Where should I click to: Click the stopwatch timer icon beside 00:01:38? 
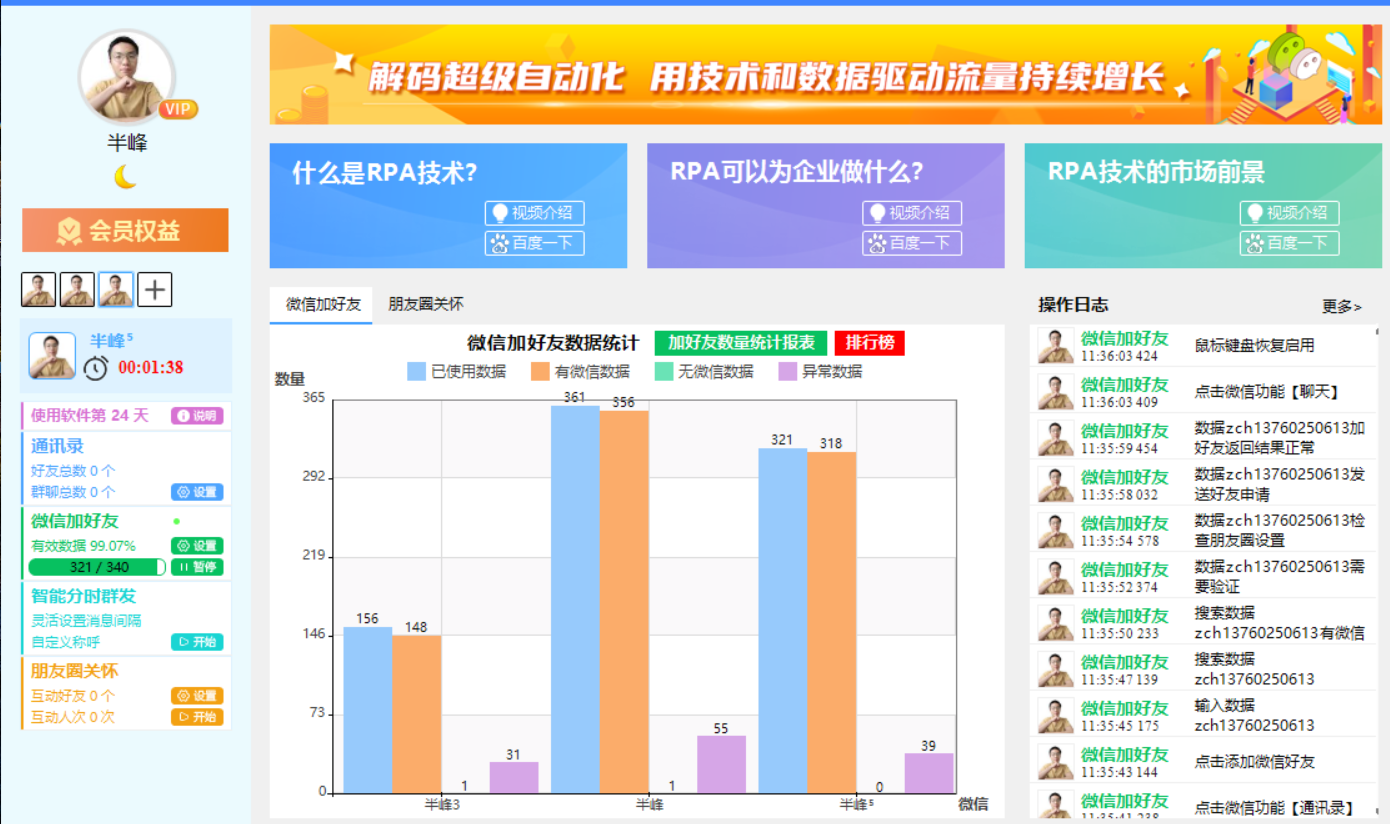pos(96,368)
